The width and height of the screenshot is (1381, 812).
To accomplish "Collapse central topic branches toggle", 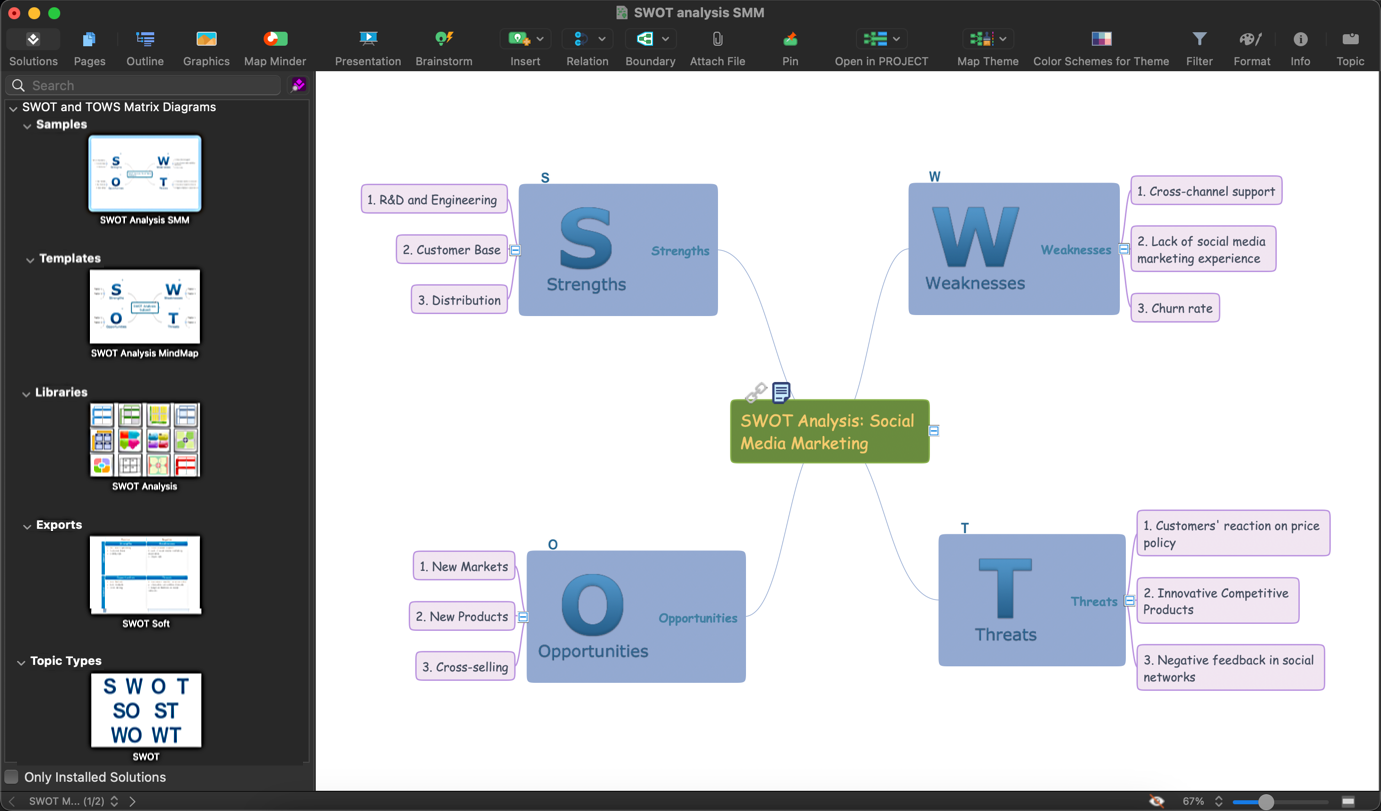I will (x=934, y=431).
